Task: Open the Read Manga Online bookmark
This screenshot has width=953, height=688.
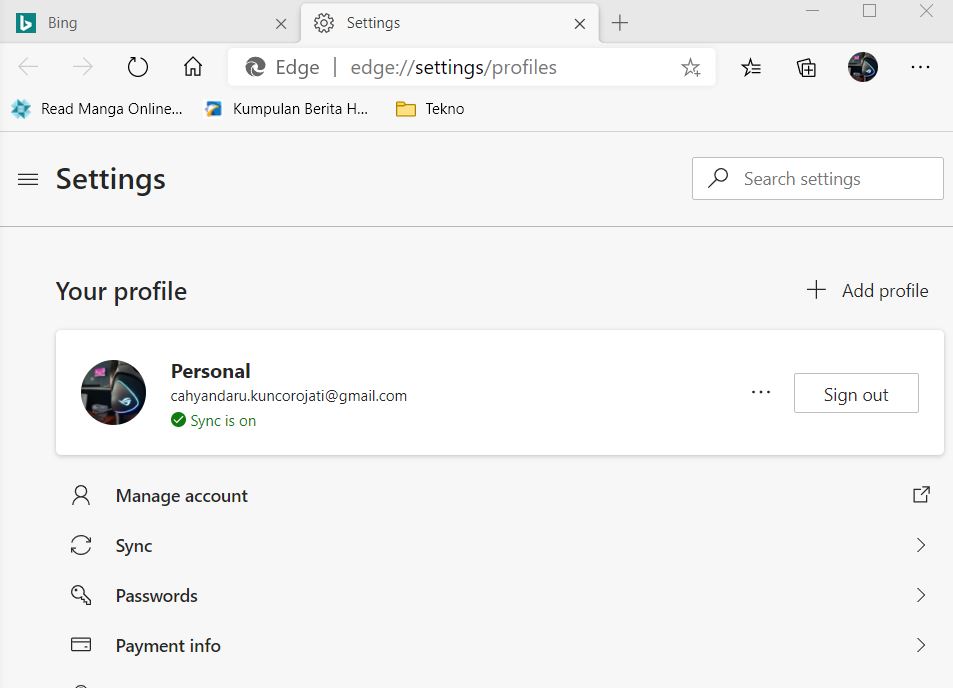Action: [x=95, y=108]
